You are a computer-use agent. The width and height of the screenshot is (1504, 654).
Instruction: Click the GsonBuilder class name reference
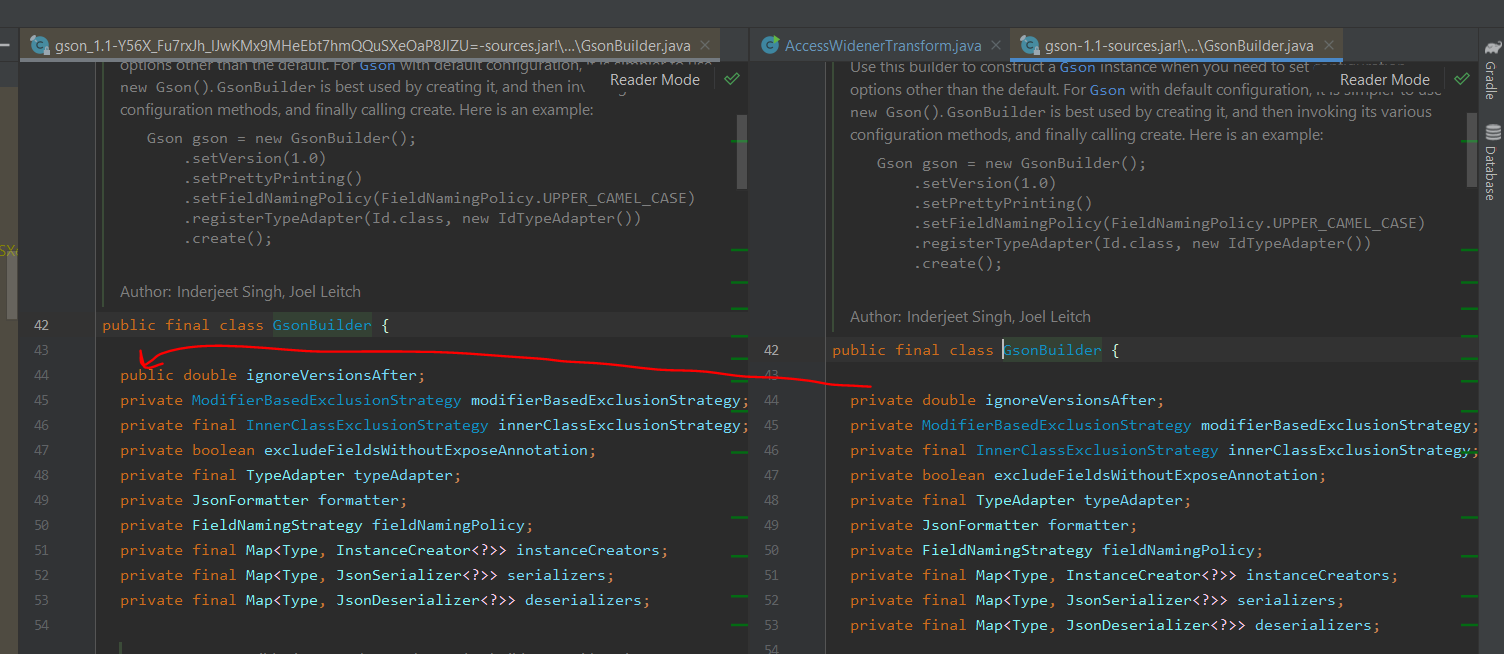pyautogui.click(x=320, y=324)
